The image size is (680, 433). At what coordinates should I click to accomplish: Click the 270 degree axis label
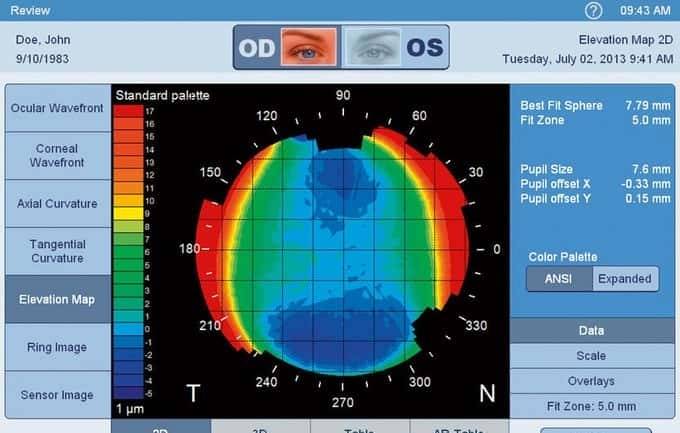pyautogui.click(x=343, y=403)
